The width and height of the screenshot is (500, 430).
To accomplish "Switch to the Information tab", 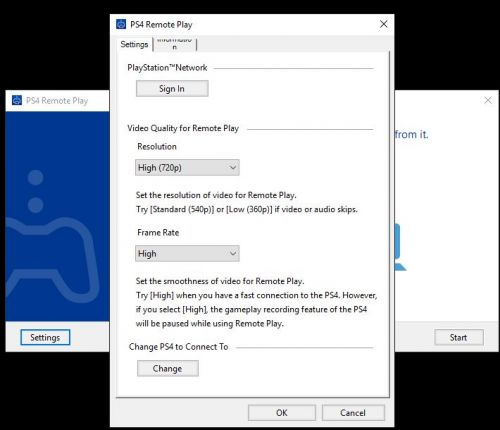I will [x=175, y=44].
